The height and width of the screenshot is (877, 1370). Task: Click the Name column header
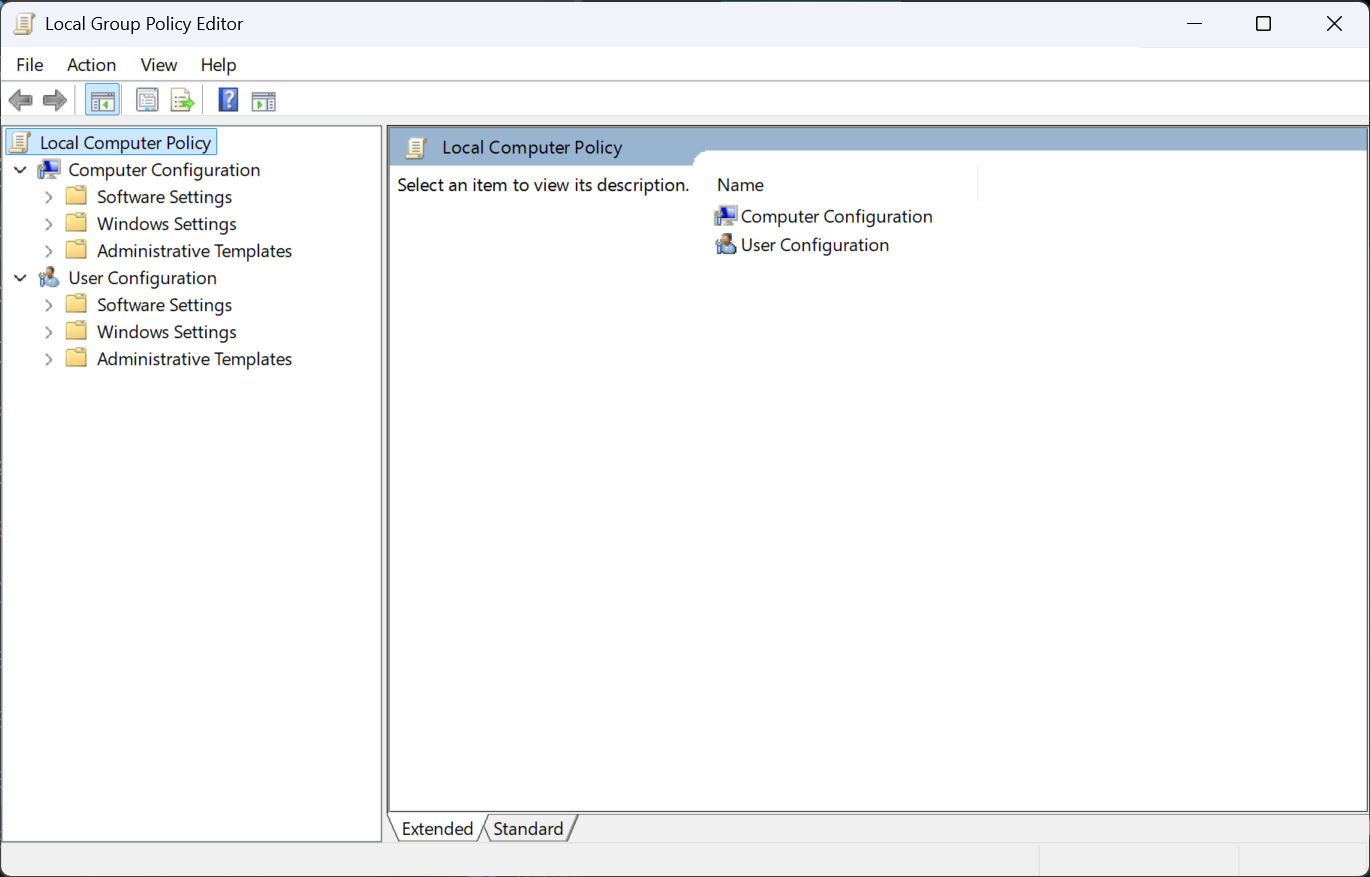(x=741, y=185)
